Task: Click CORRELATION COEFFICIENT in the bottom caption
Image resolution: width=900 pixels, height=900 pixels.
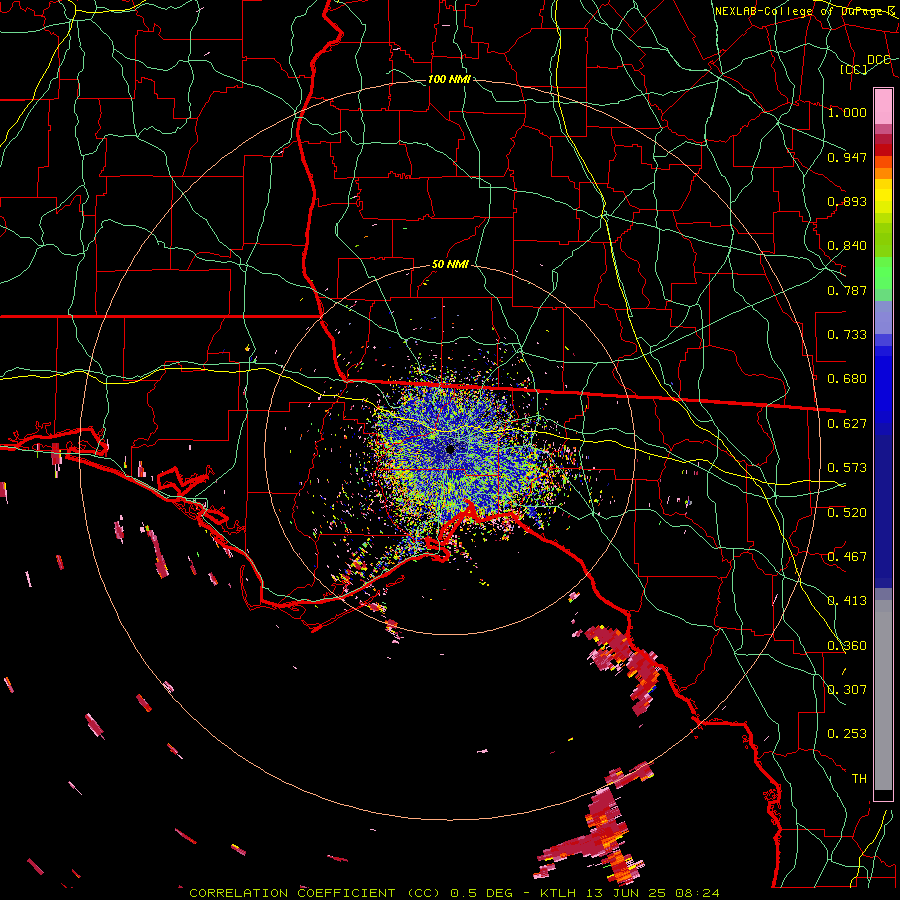Action: pos(292,893)
